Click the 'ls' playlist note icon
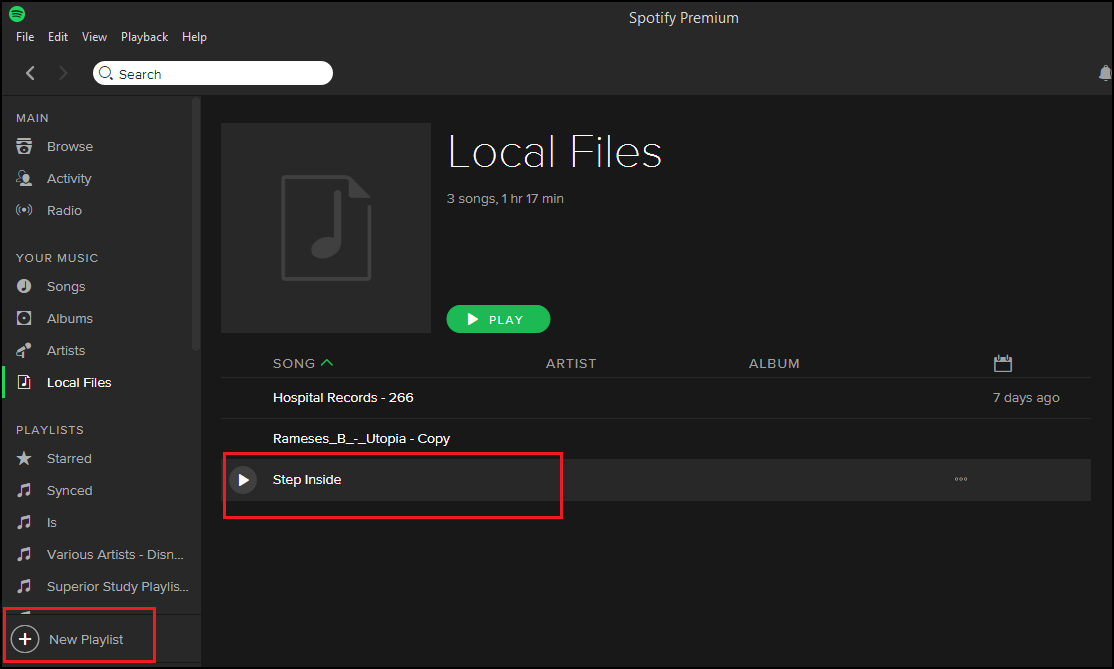The width and height of the screenshot is (1114, 669). (24, 522)
